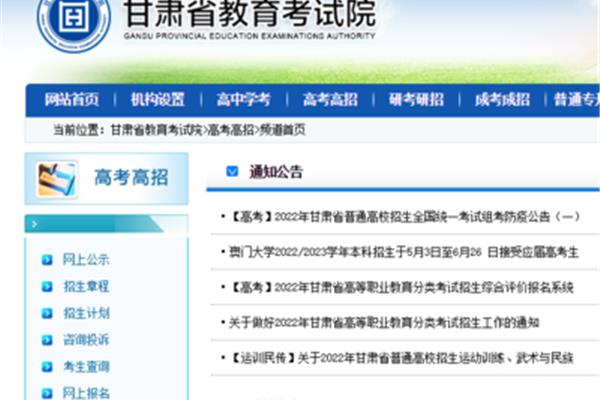
Task: Open the 普通专升本 navigation item at right edge
Action: tap(577, 100)
